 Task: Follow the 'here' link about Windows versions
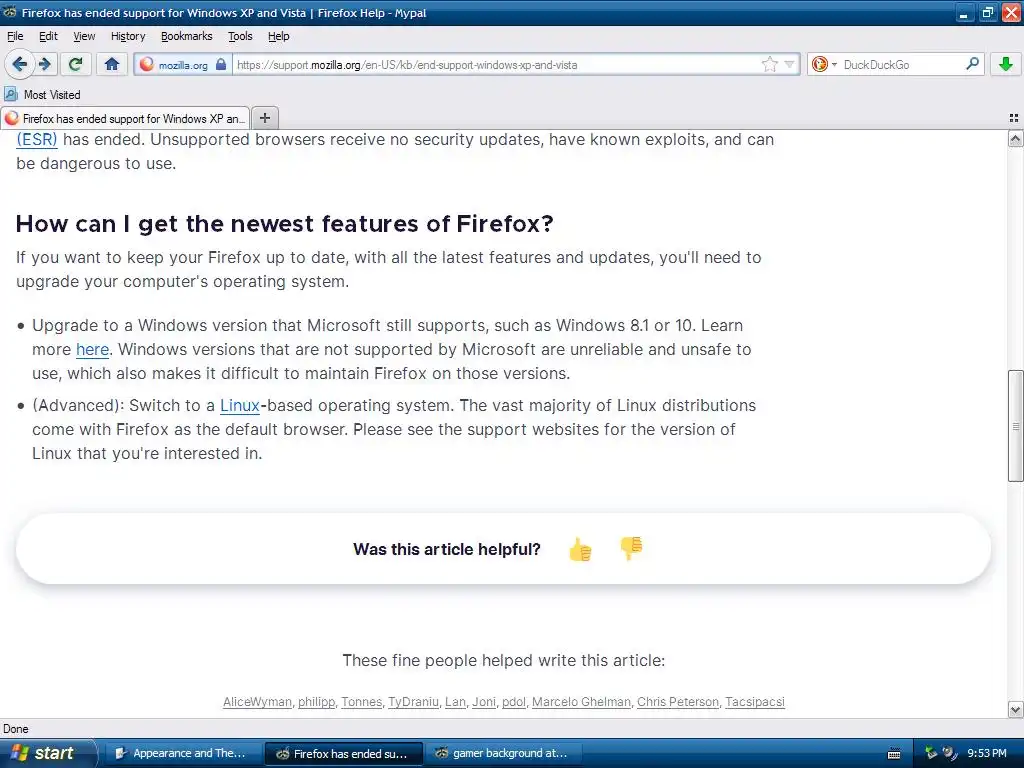coord(92,349)
